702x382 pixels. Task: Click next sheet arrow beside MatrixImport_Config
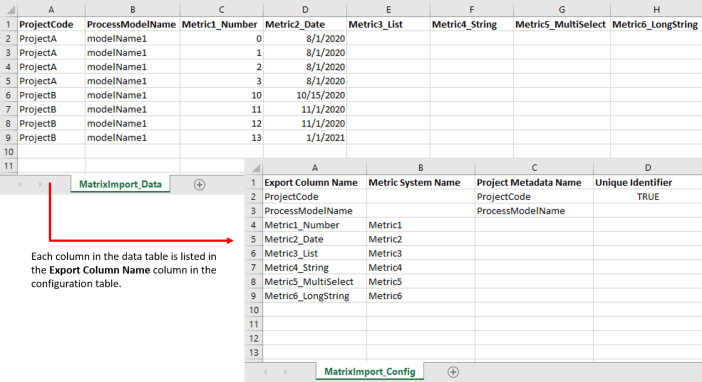pyautogui.click(x=285, y=372)
